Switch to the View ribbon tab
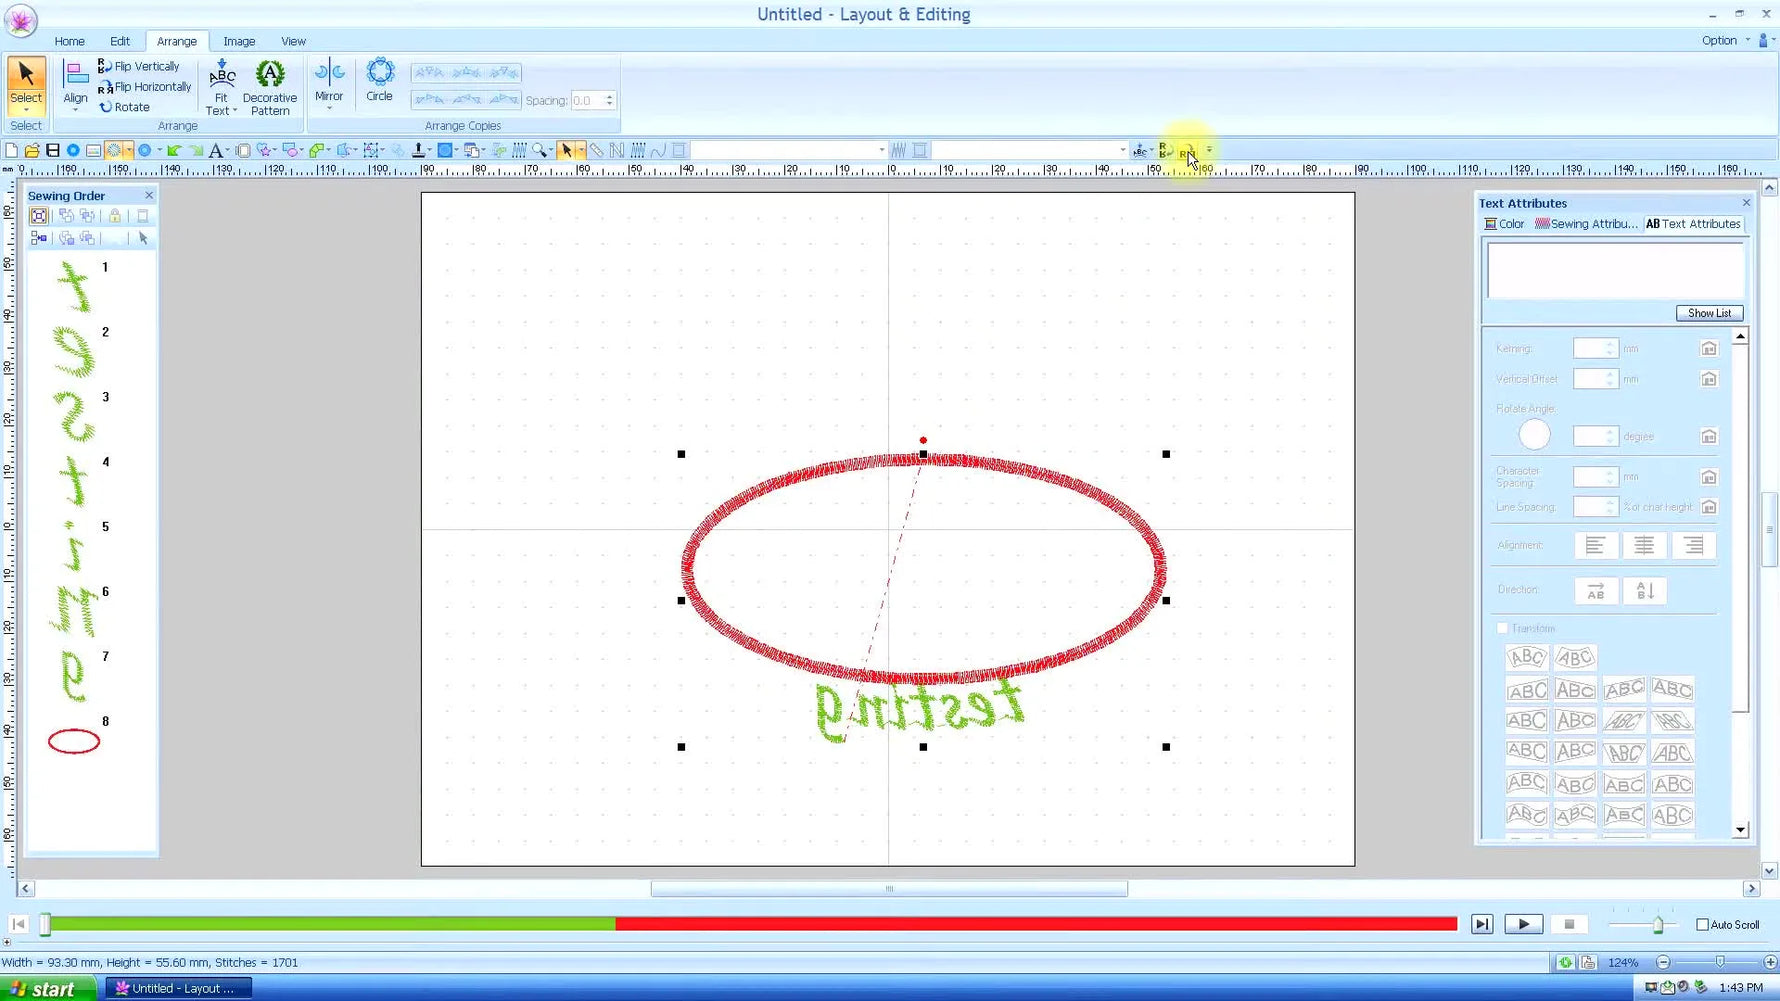This screenshot has width=1780, height=1001. 293,41
